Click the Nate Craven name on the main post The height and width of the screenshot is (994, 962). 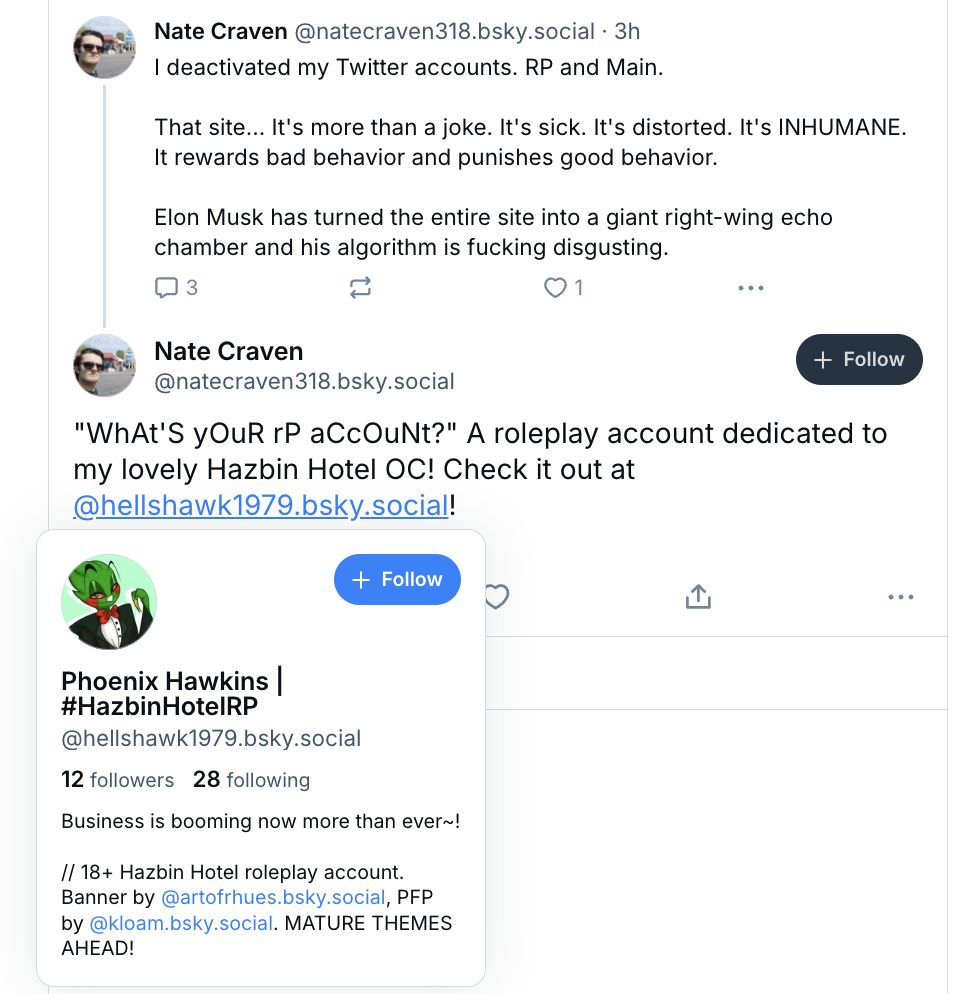[228, 351]
